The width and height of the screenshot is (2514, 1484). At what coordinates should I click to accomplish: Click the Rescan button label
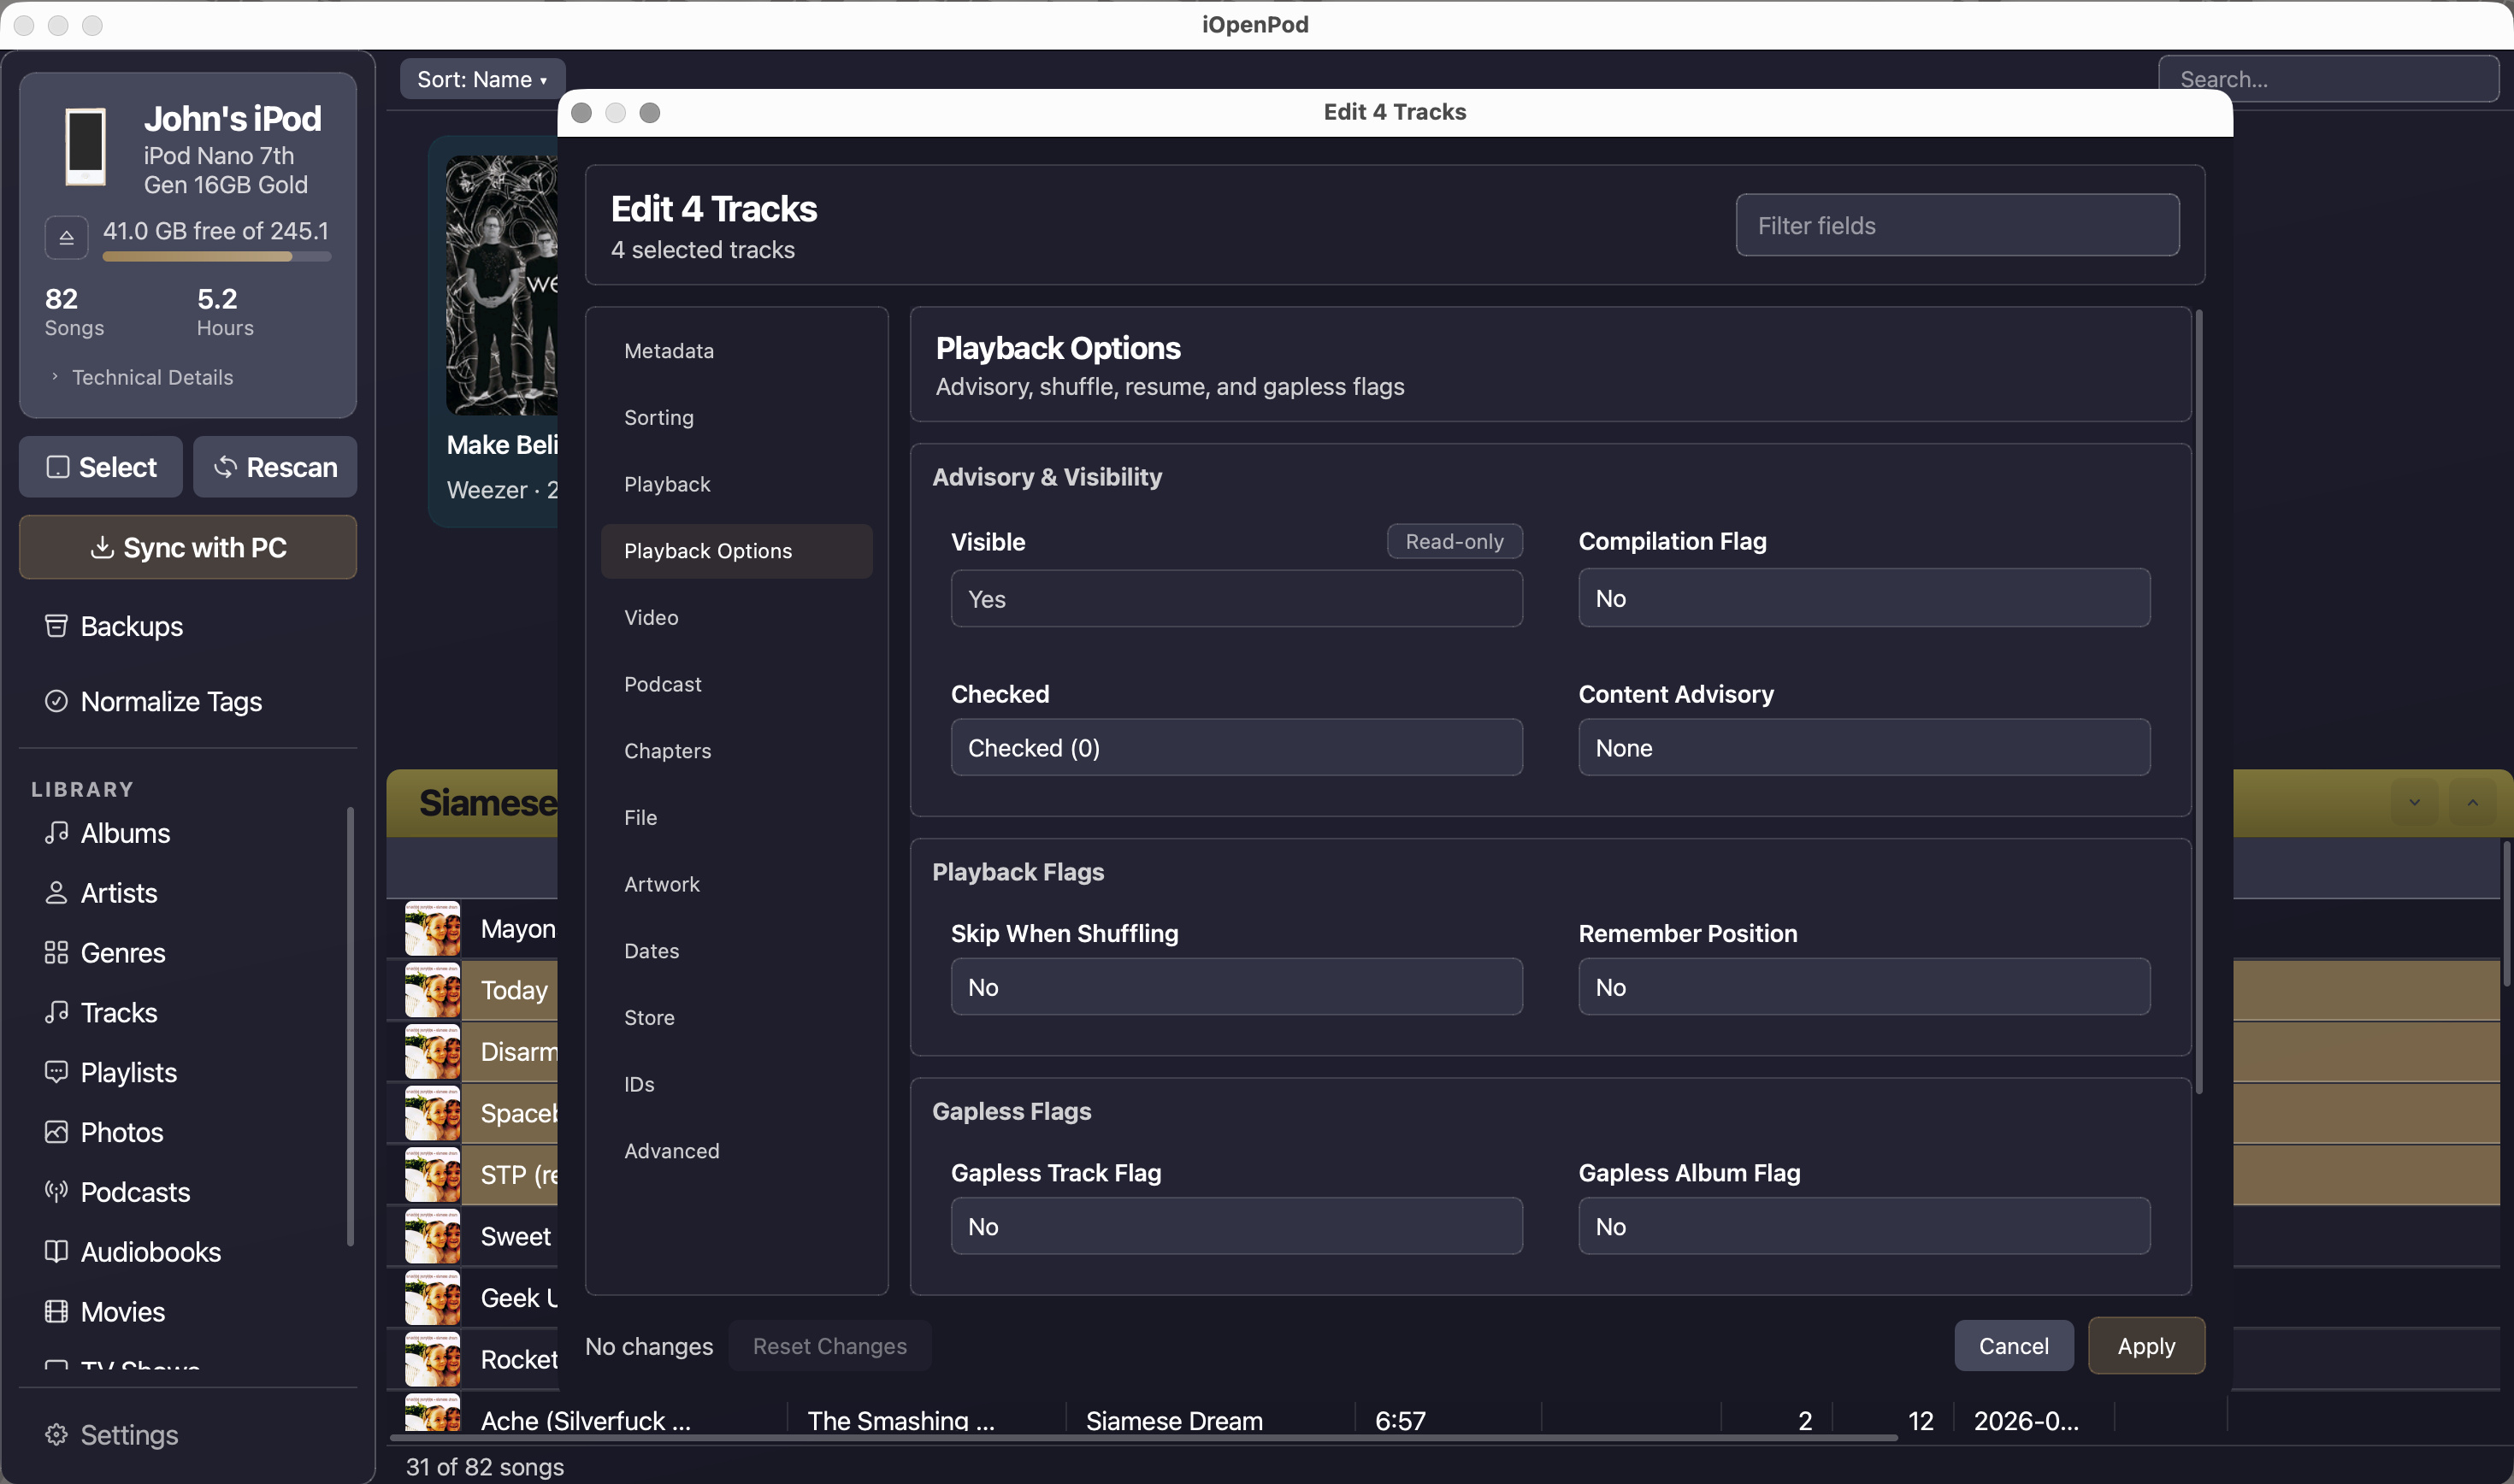coord(292,467)
